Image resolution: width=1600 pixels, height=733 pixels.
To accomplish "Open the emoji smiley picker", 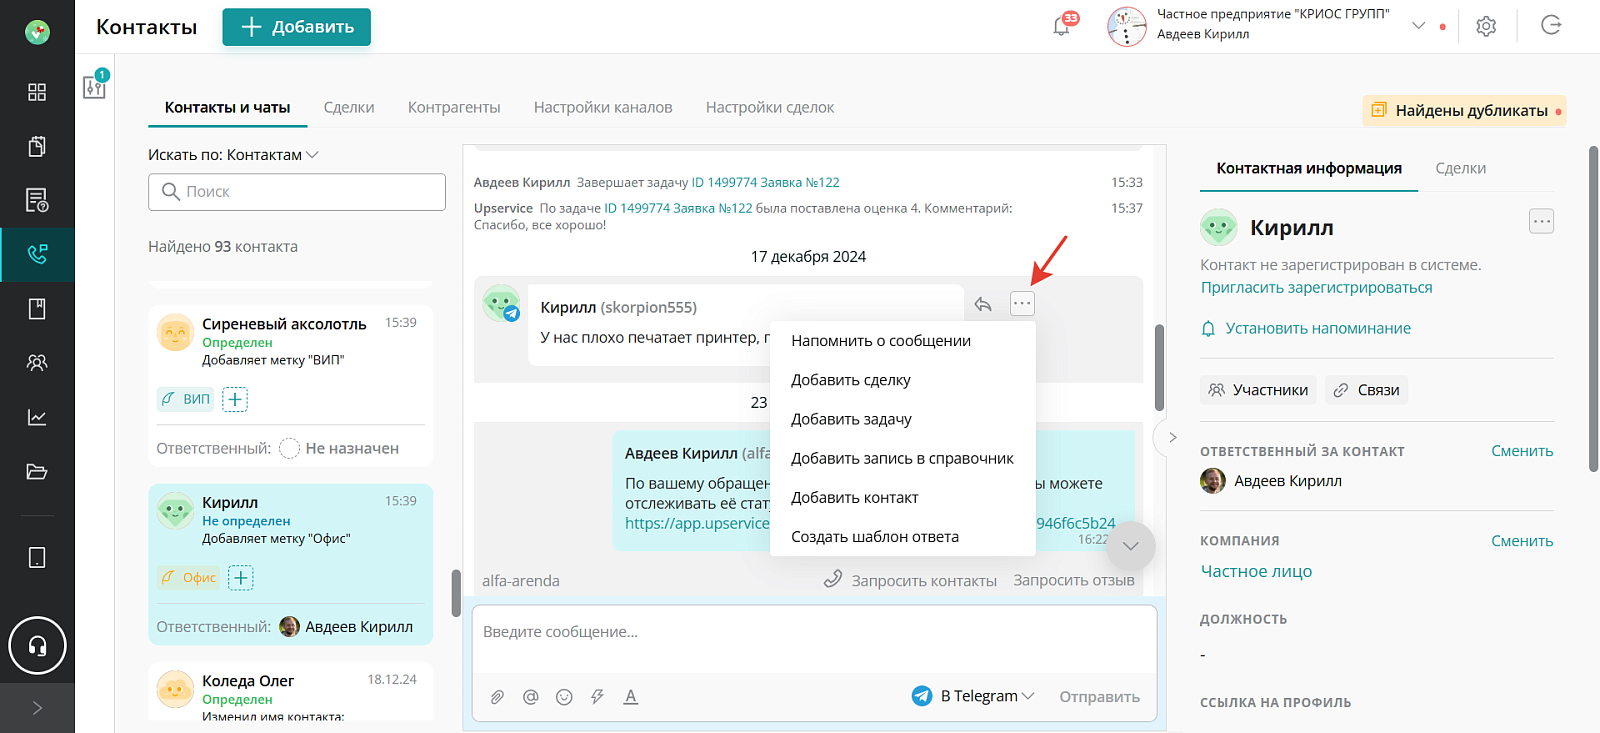I will point(564,697).
